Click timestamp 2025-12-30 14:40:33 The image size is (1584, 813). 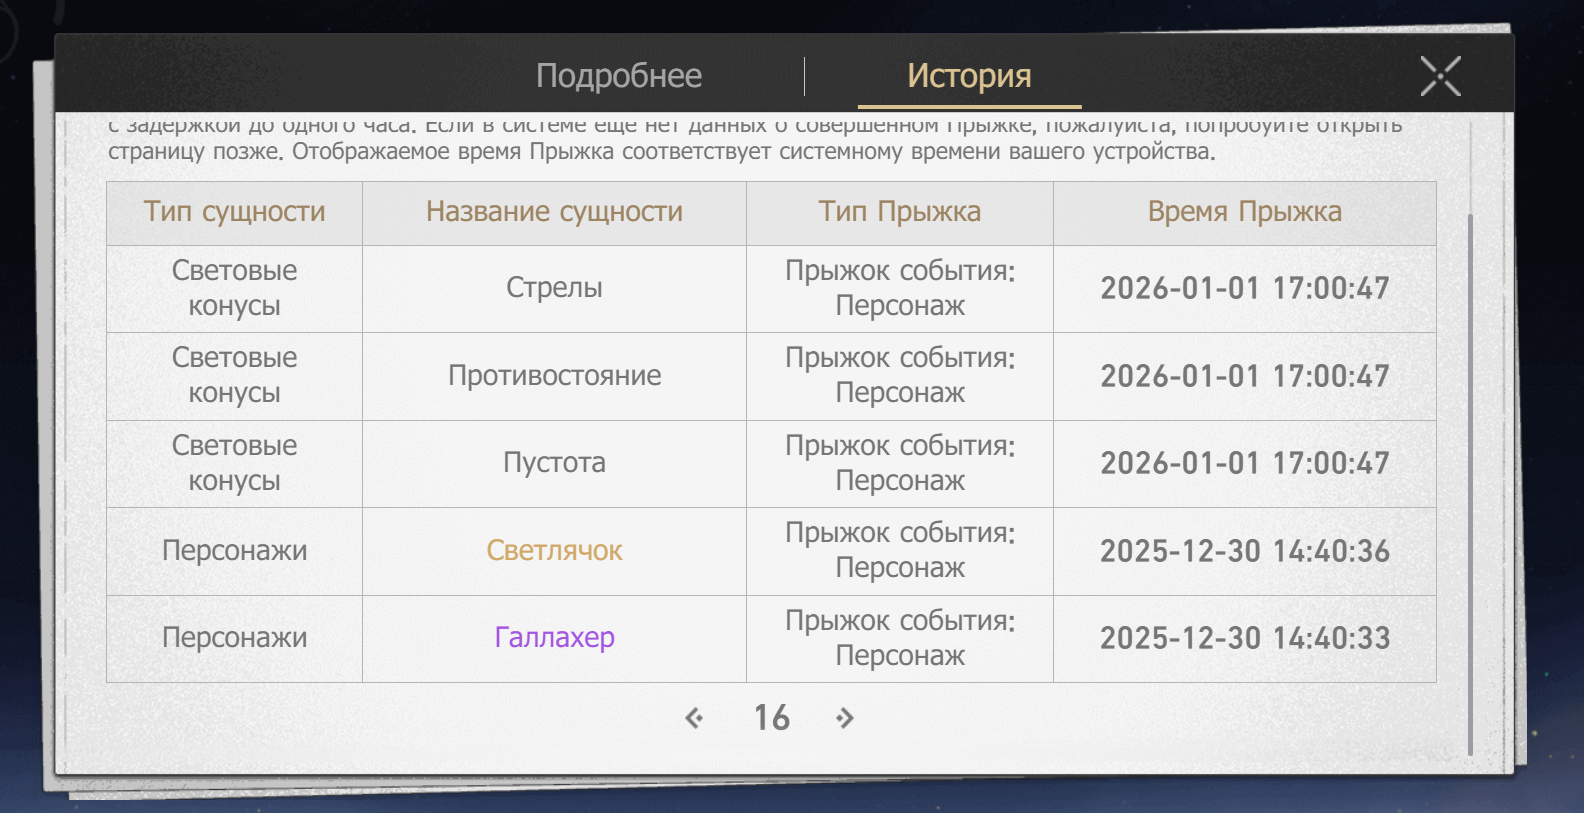point(1245,638)
